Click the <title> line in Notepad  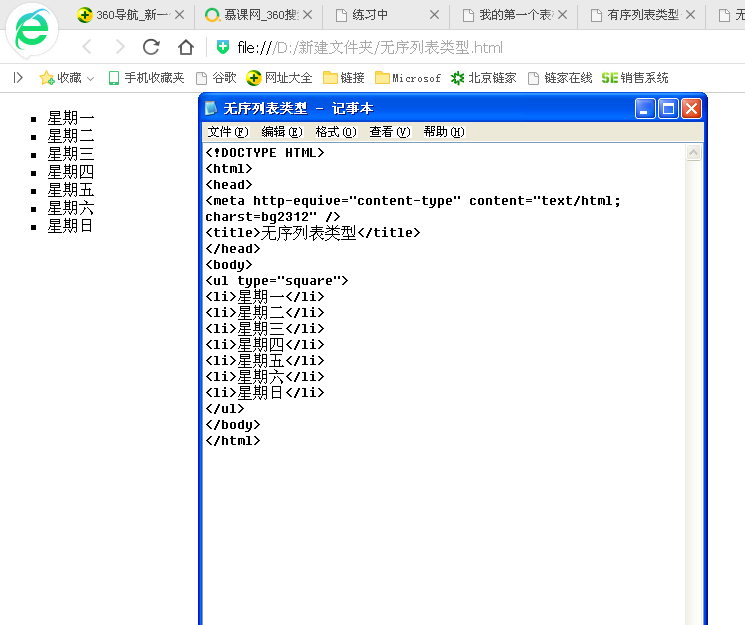[313, 232]
